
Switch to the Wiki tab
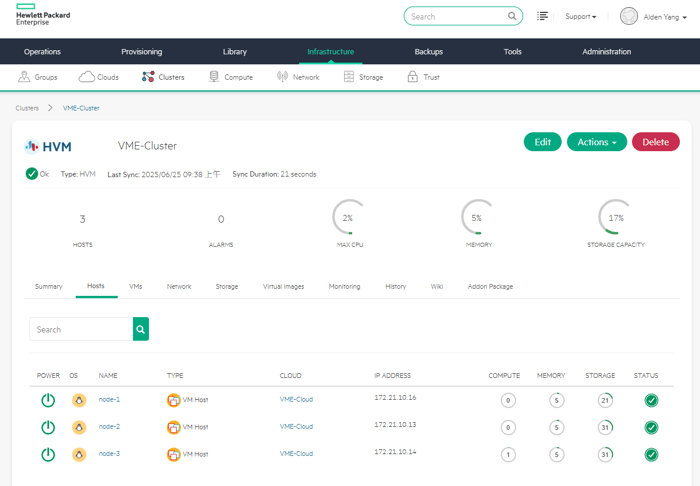(437, 286)
